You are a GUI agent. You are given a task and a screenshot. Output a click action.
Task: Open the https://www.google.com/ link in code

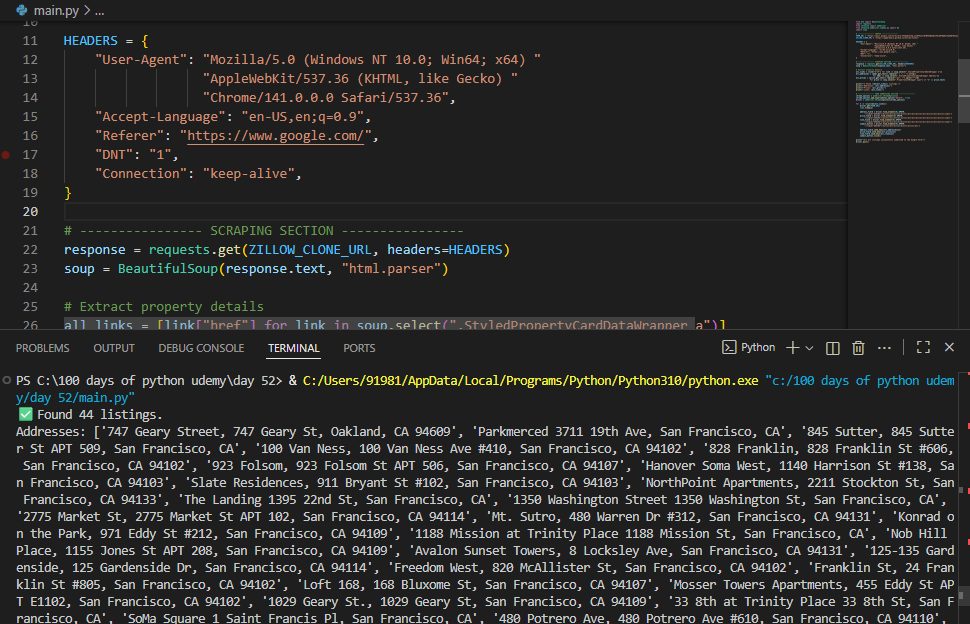pos(275,135)
